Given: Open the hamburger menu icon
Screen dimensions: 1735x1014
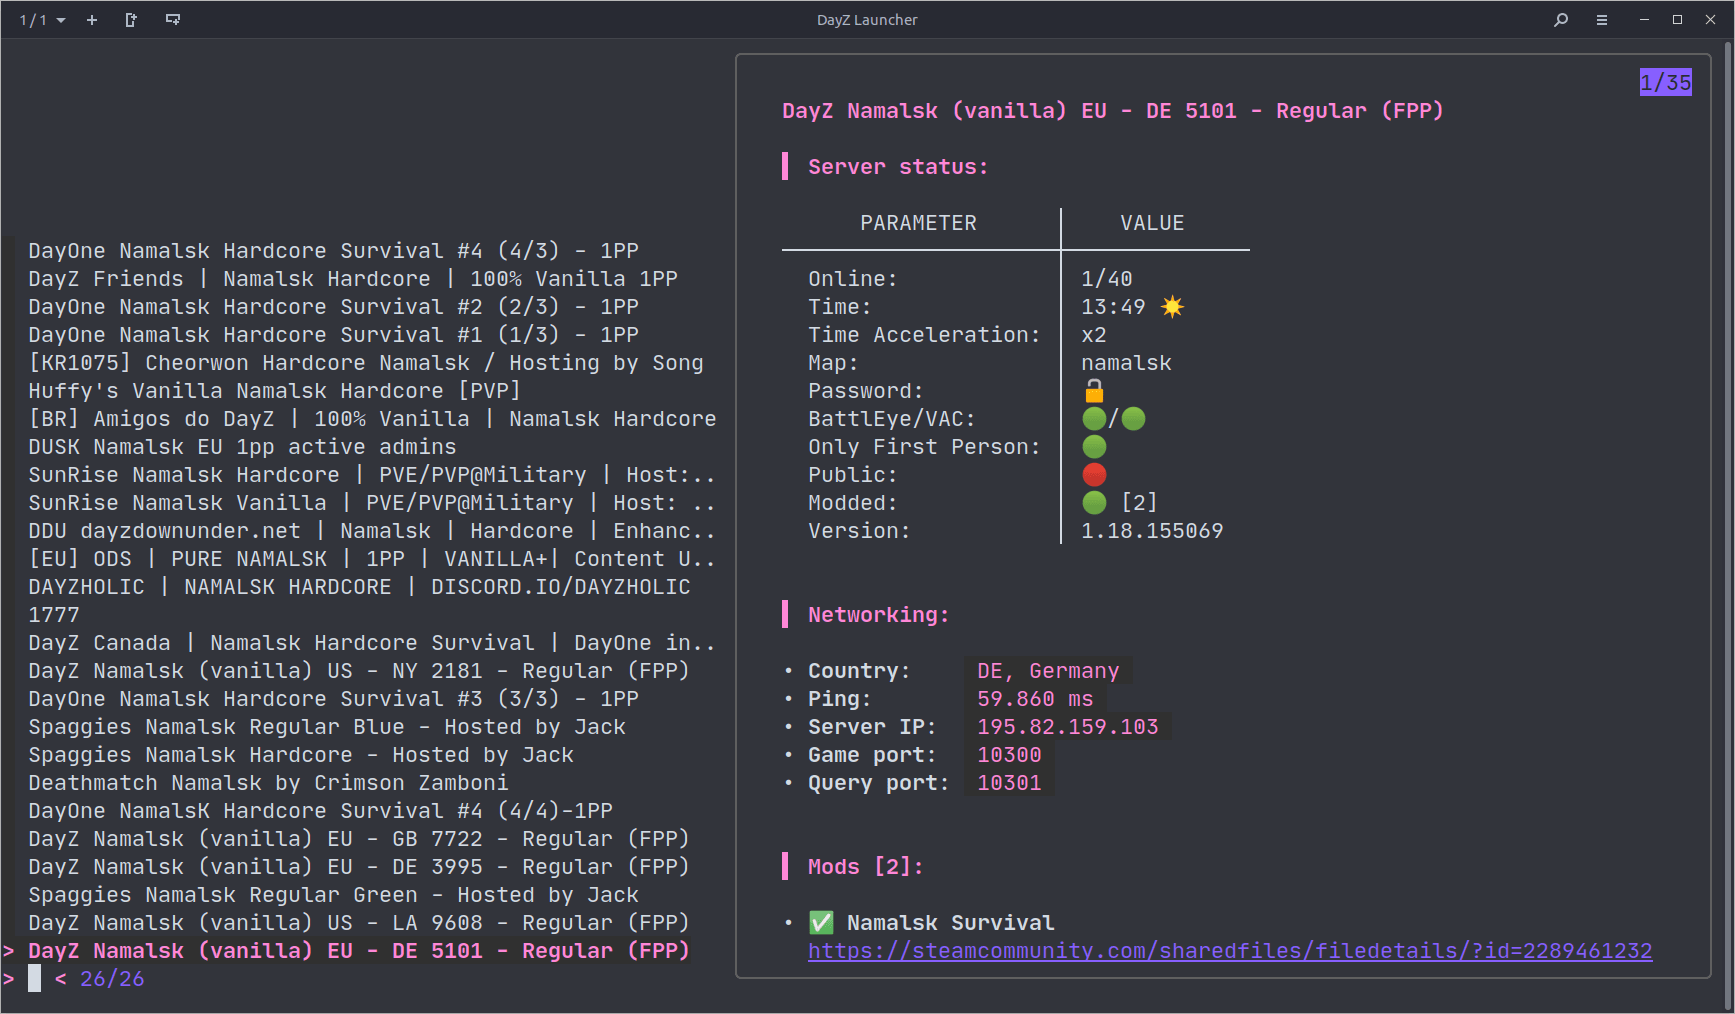Looking at the screenshot, I should click(x=1602, y=20).
